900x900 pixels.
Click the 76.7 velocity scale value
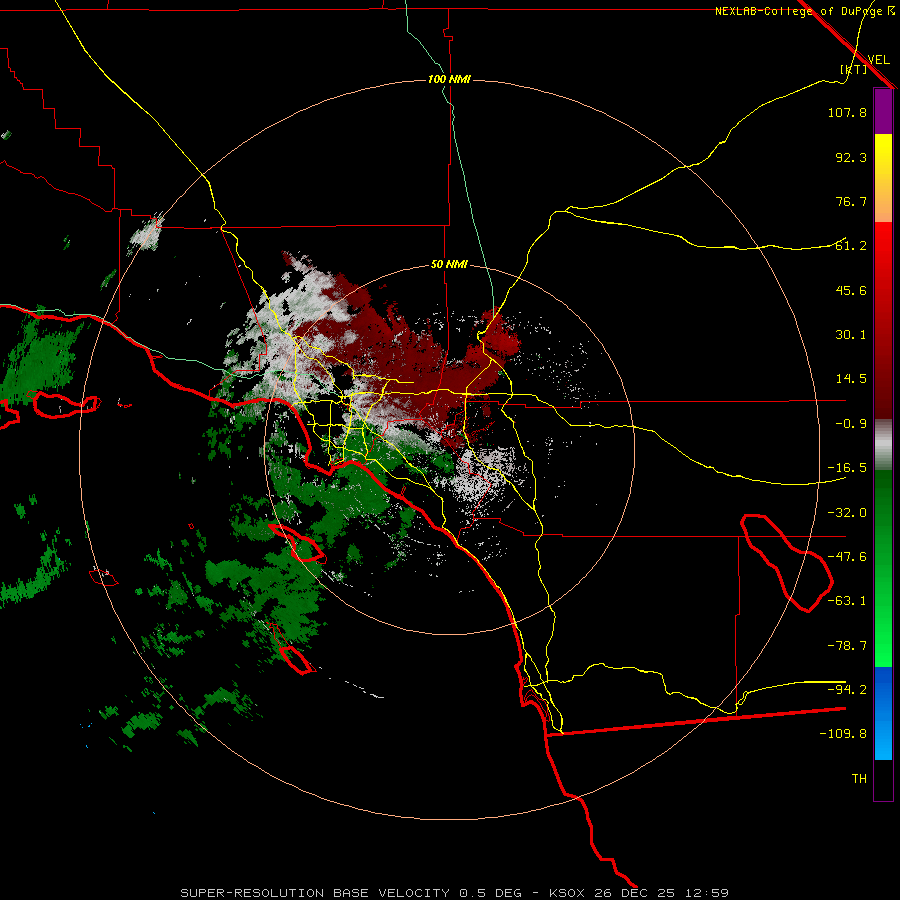pos(851,201)
